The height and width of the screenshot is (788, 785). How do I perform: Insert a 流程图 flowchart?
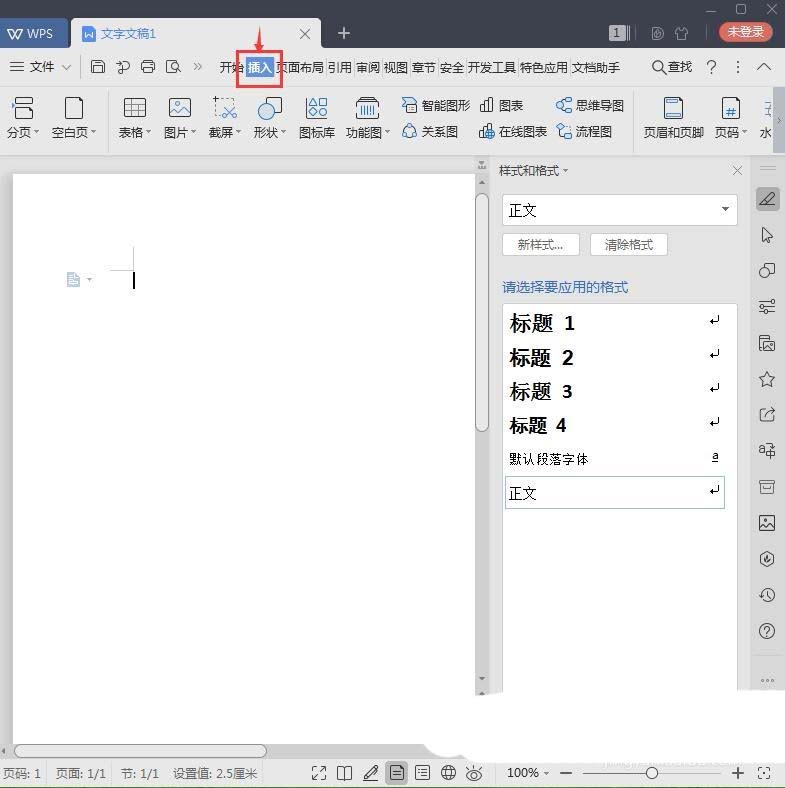(584, 132)
